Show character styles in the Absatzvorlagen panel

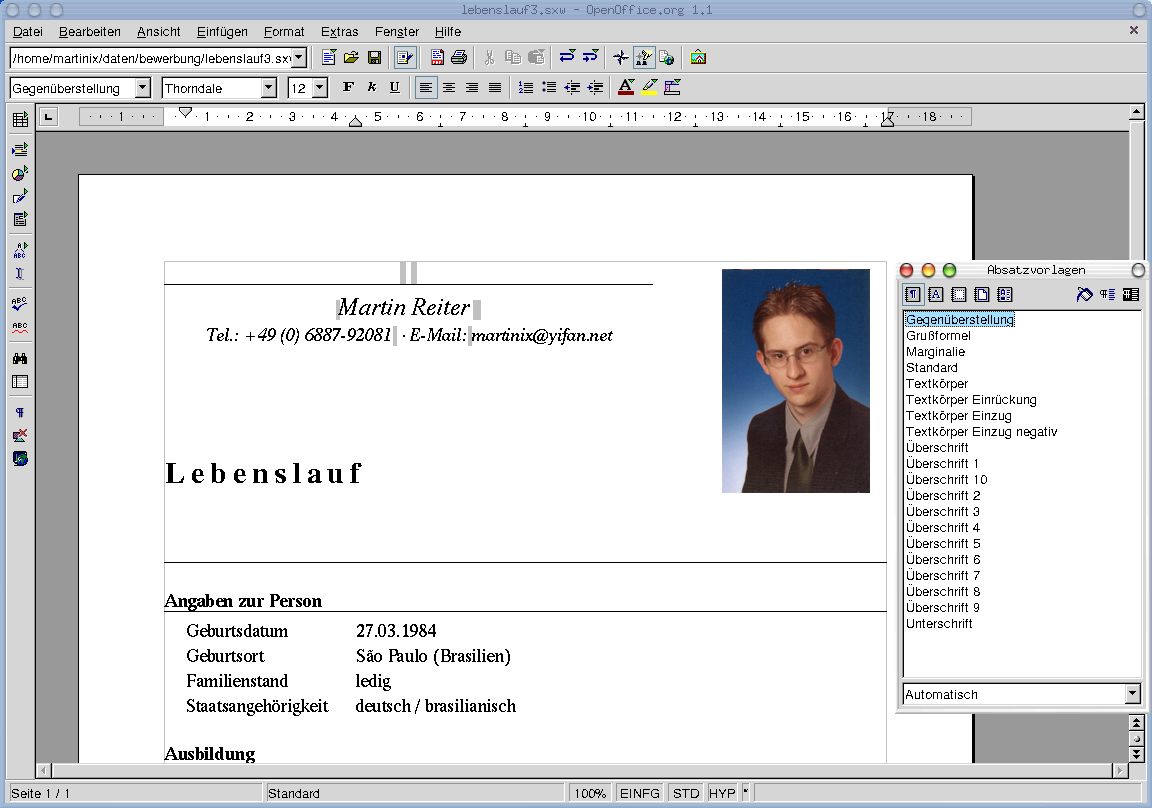(936, 295)
